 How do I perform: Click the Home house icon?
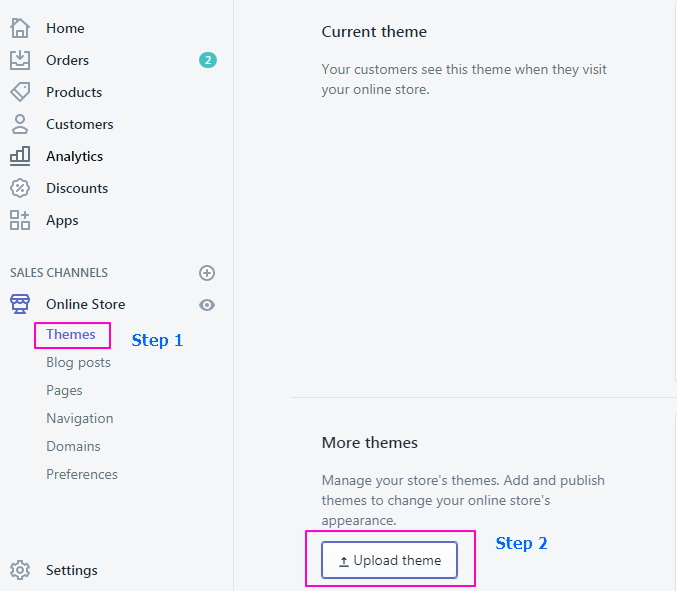click(x=20, y=28)
